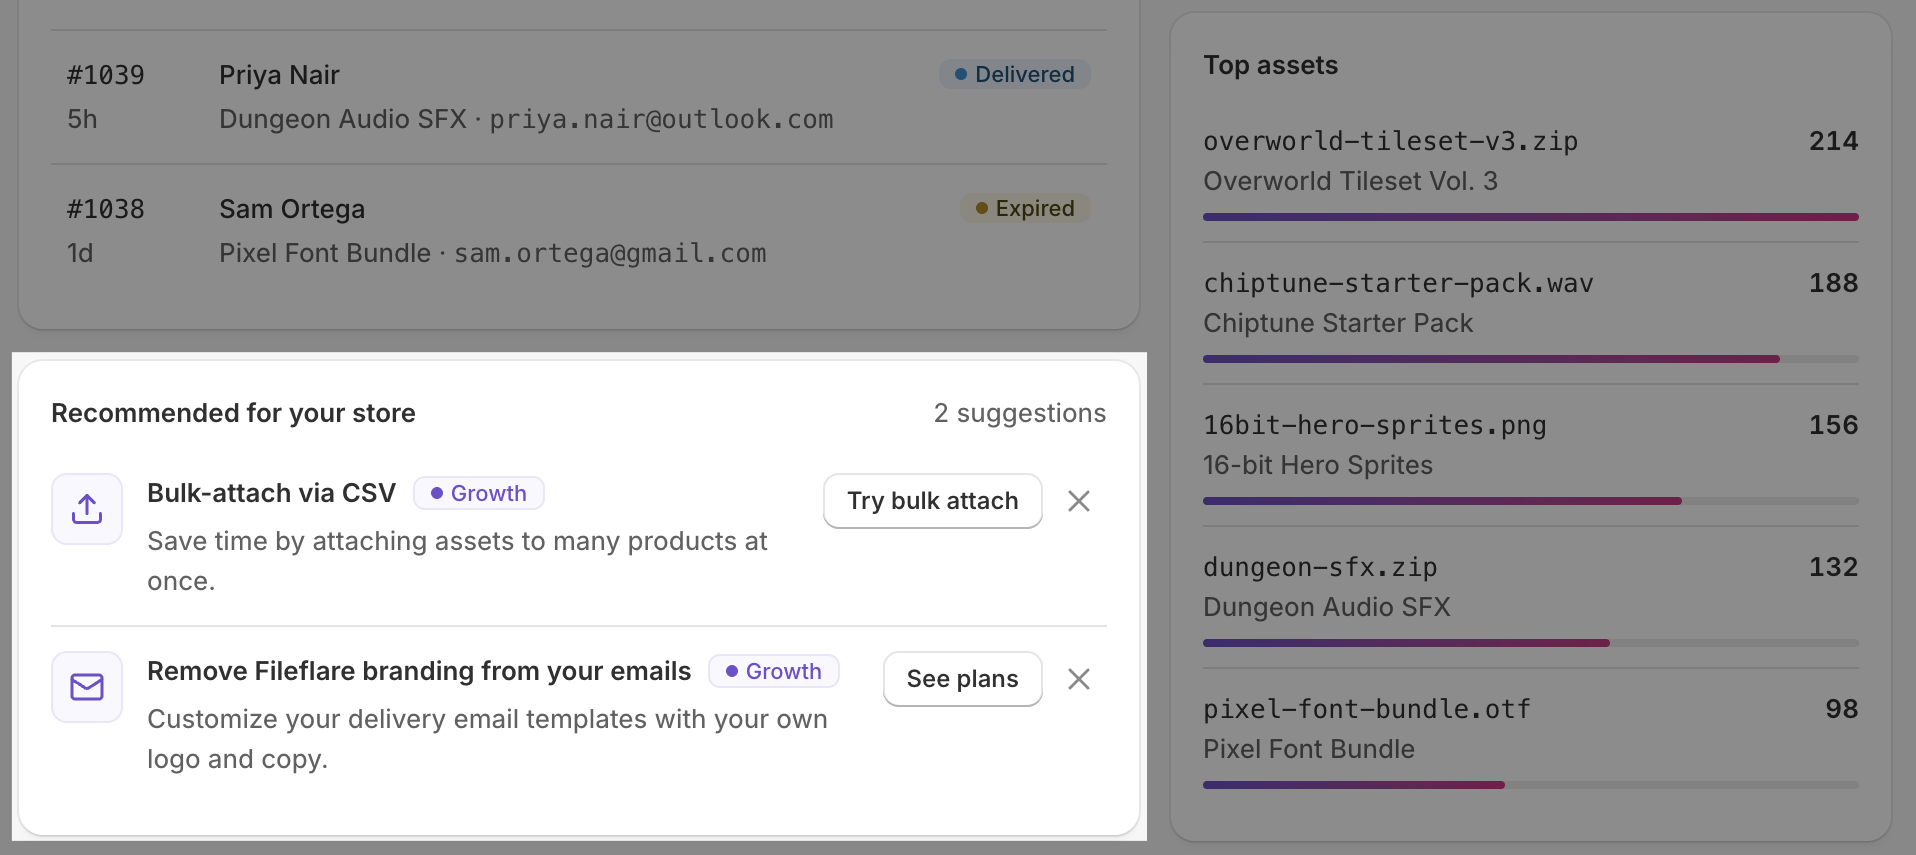Click the 5h timestamp under order #1039

pos(82,119)
